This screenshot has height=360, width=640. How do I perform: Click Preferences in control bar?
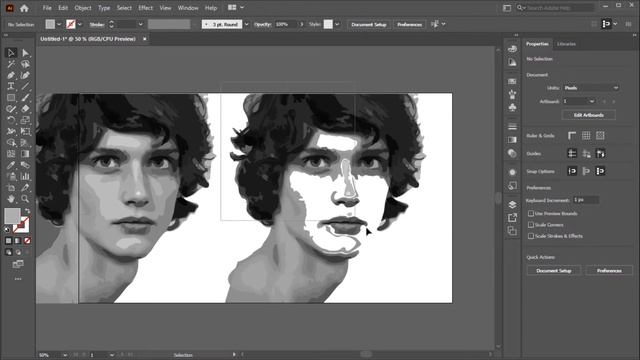[x=409, y=24]
